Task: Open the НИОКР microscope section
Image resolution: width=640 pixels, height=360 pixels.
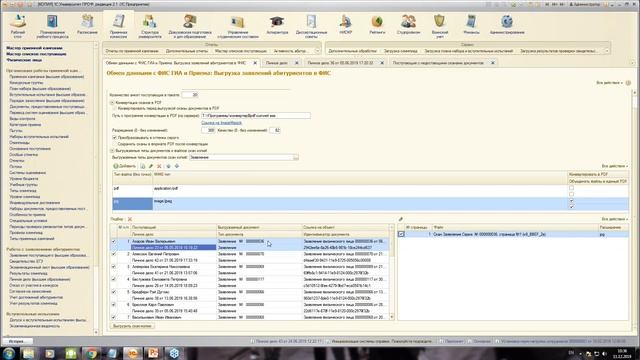Action: 345,24
